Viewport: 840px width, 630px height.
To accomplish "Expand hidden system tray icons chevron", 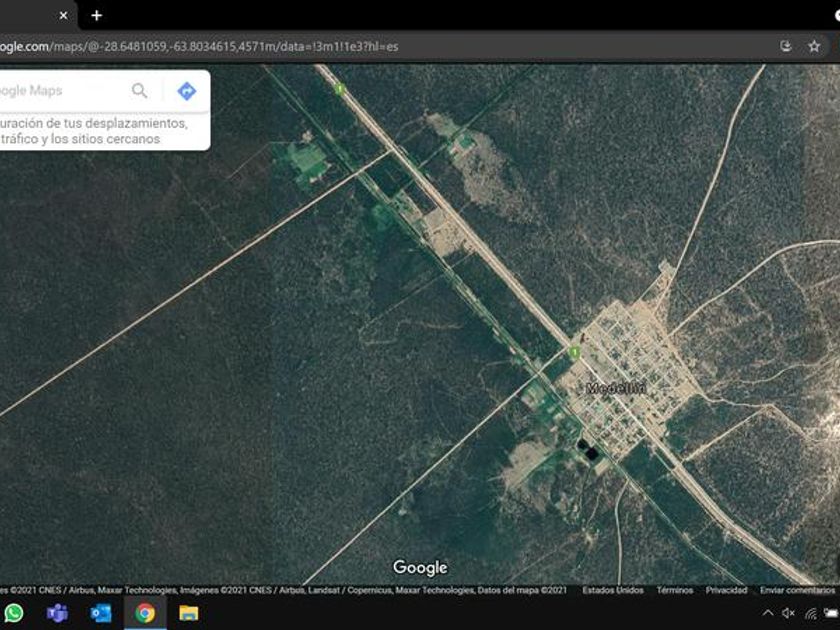I will point(767,613).
